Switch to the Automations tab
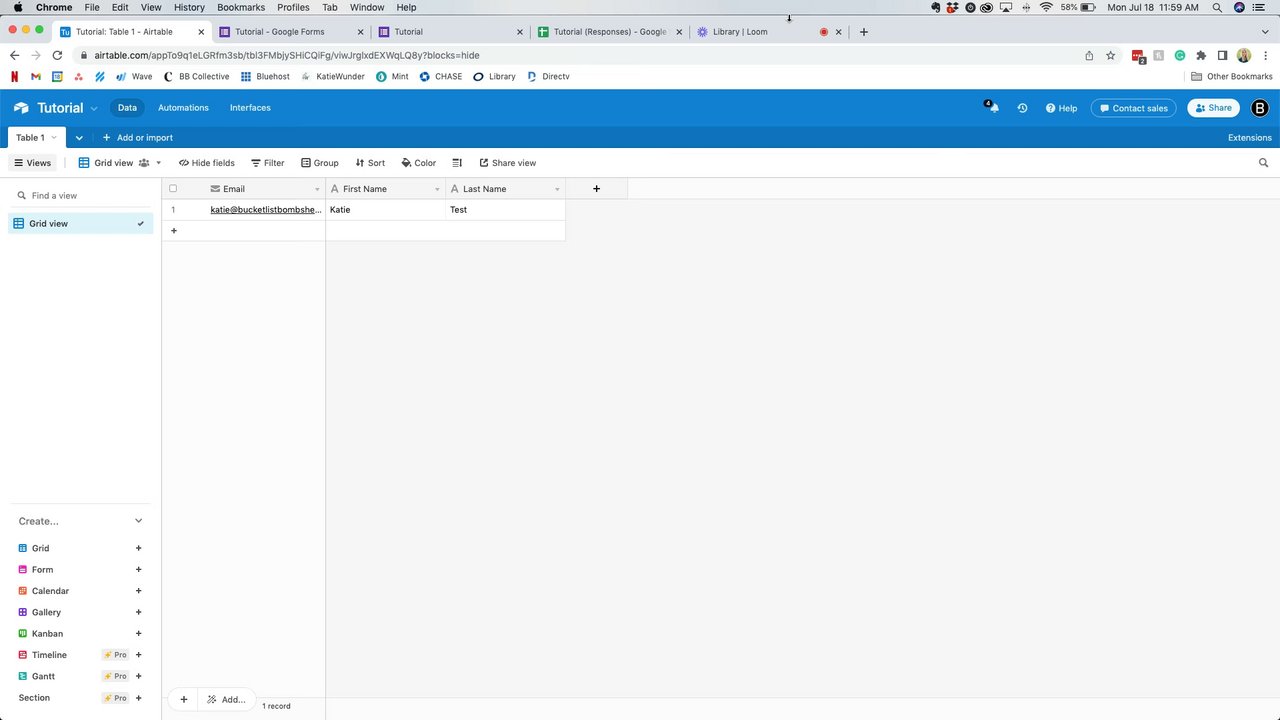The width and height of the screenshot is (1280, 720). 183,108
